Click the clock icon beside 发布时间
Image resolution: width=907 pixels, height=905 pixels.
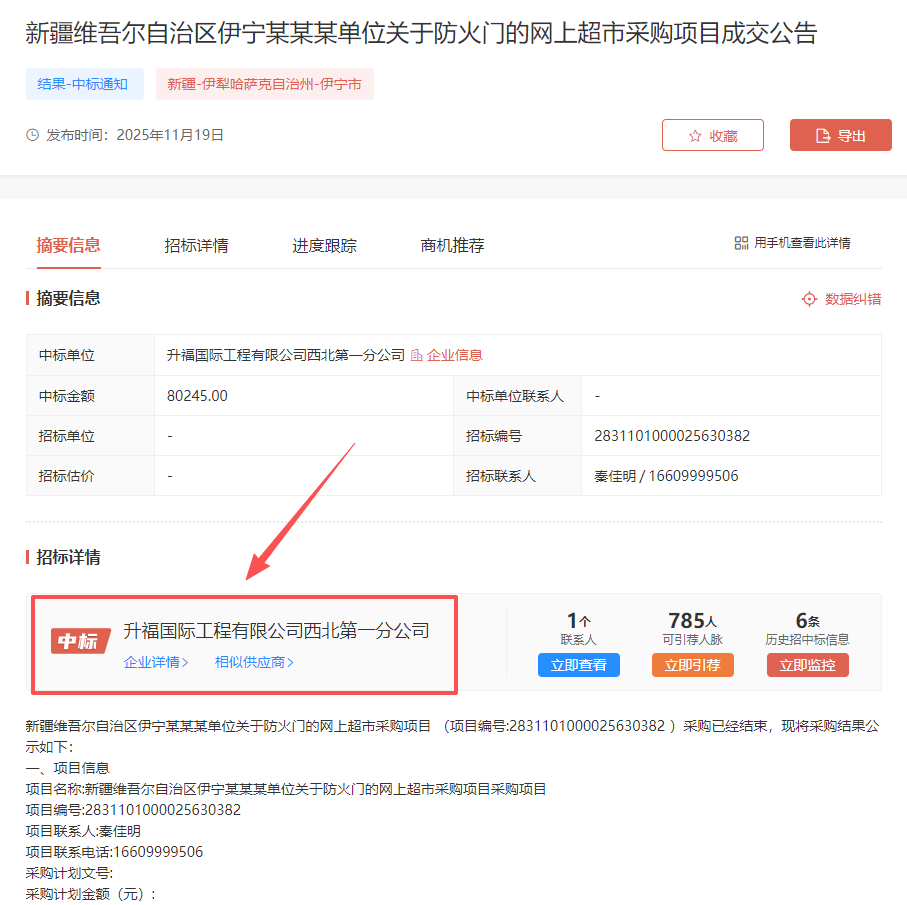click(x=32, y=135)
